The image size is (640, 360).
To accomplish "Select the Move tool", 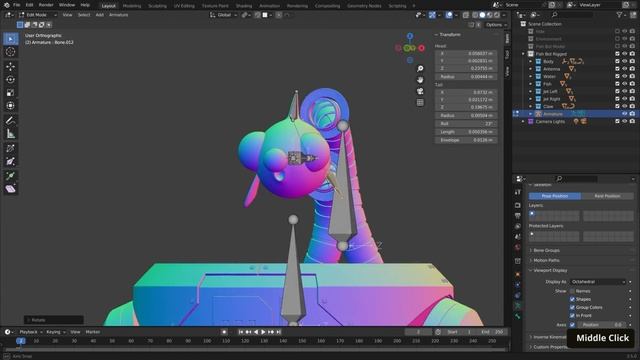I will click(11, 67).
